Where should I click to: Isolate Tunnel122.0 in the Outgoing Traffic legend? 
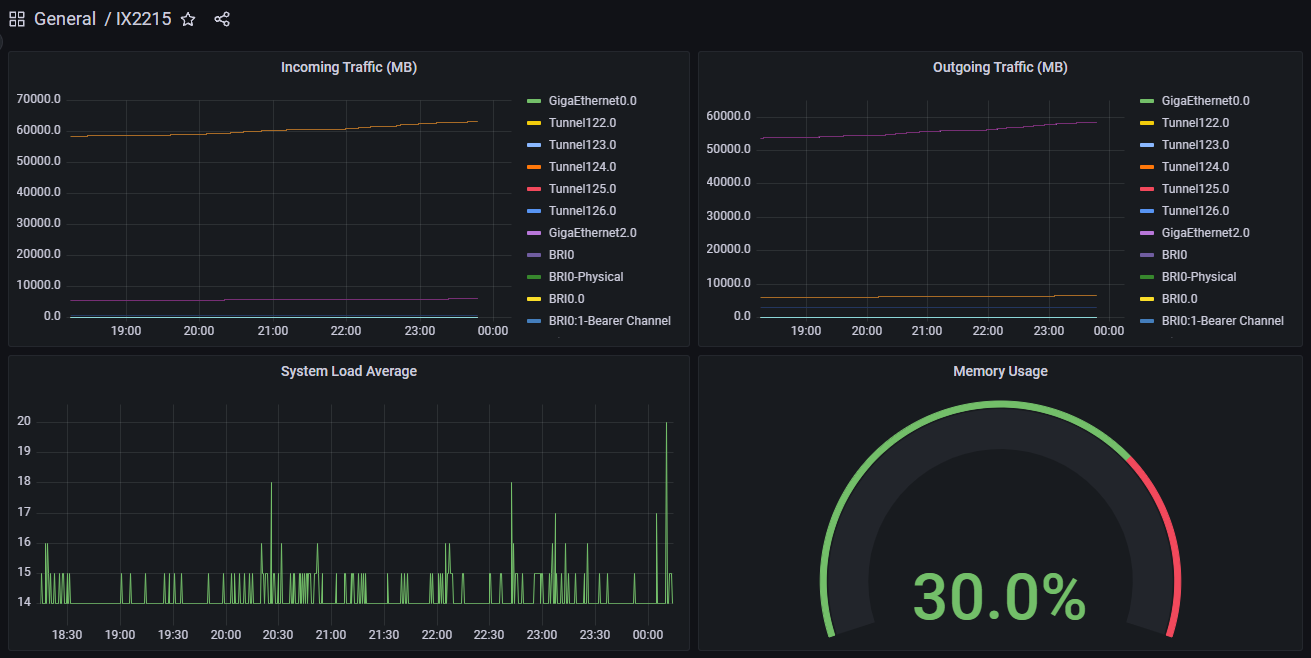(x=1195, y=123)
